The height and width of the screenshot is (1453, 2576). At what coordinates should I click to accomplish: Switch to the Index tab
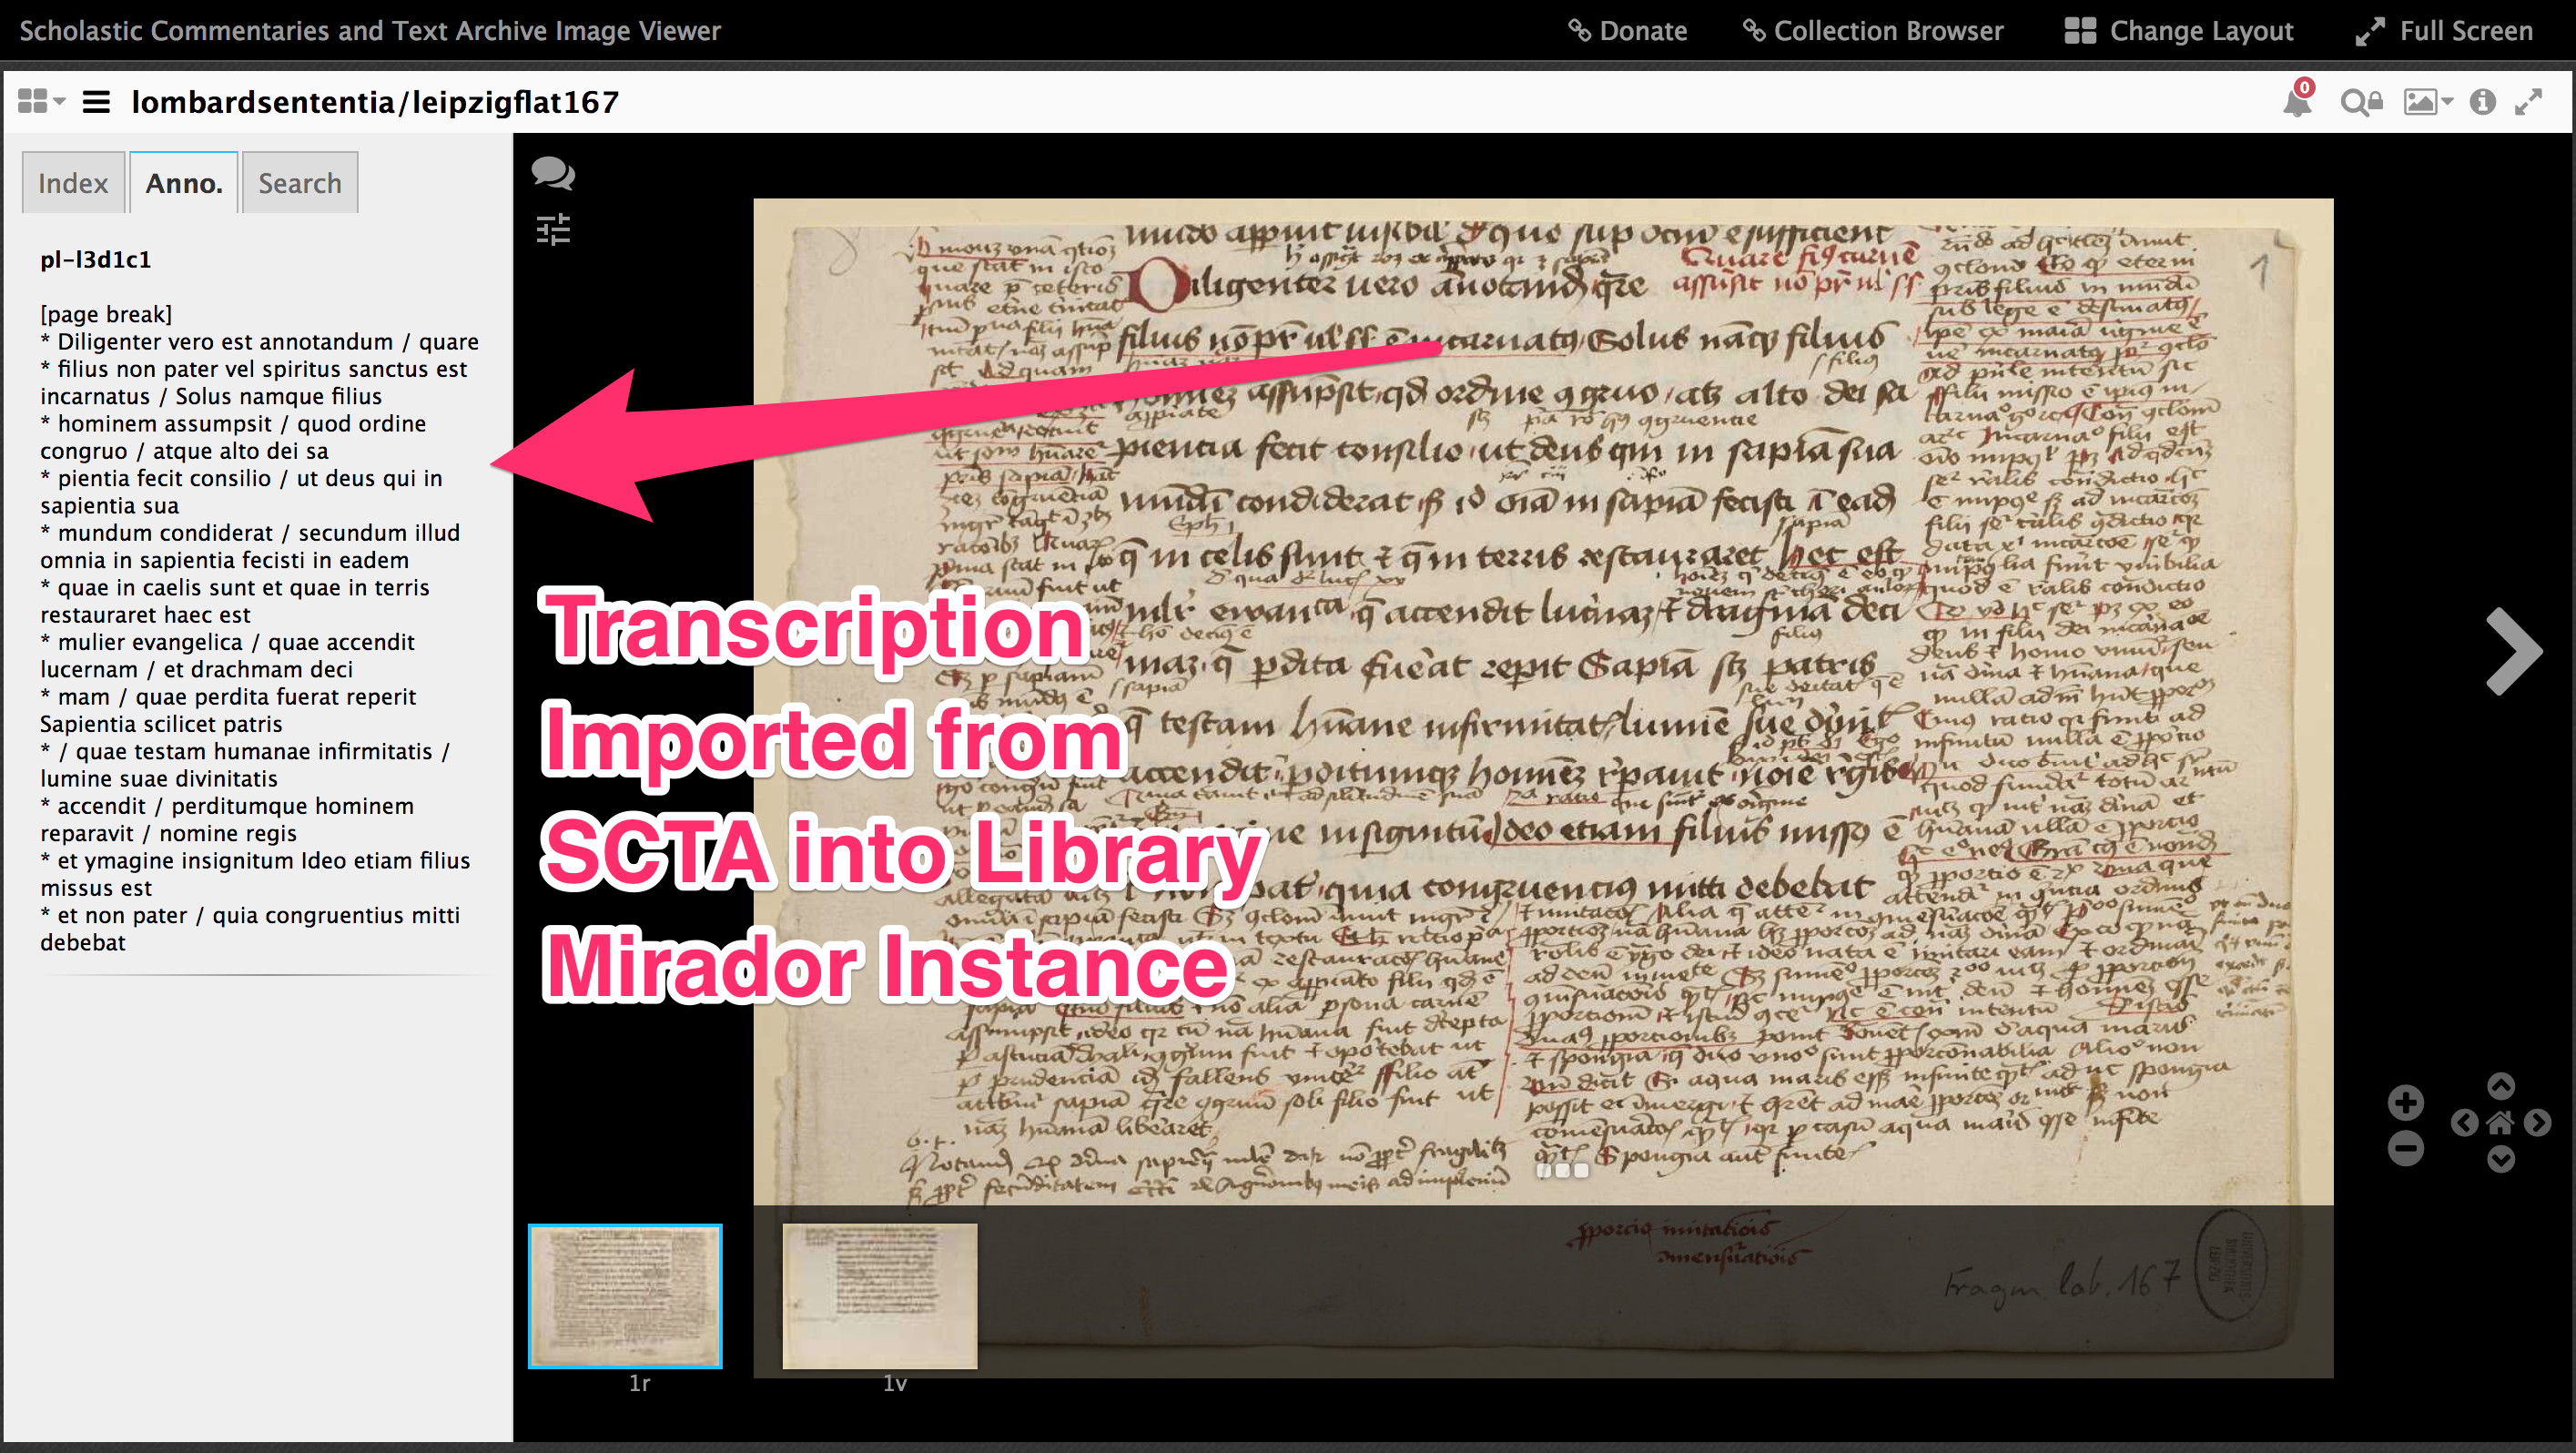click(x=73, y=183)
